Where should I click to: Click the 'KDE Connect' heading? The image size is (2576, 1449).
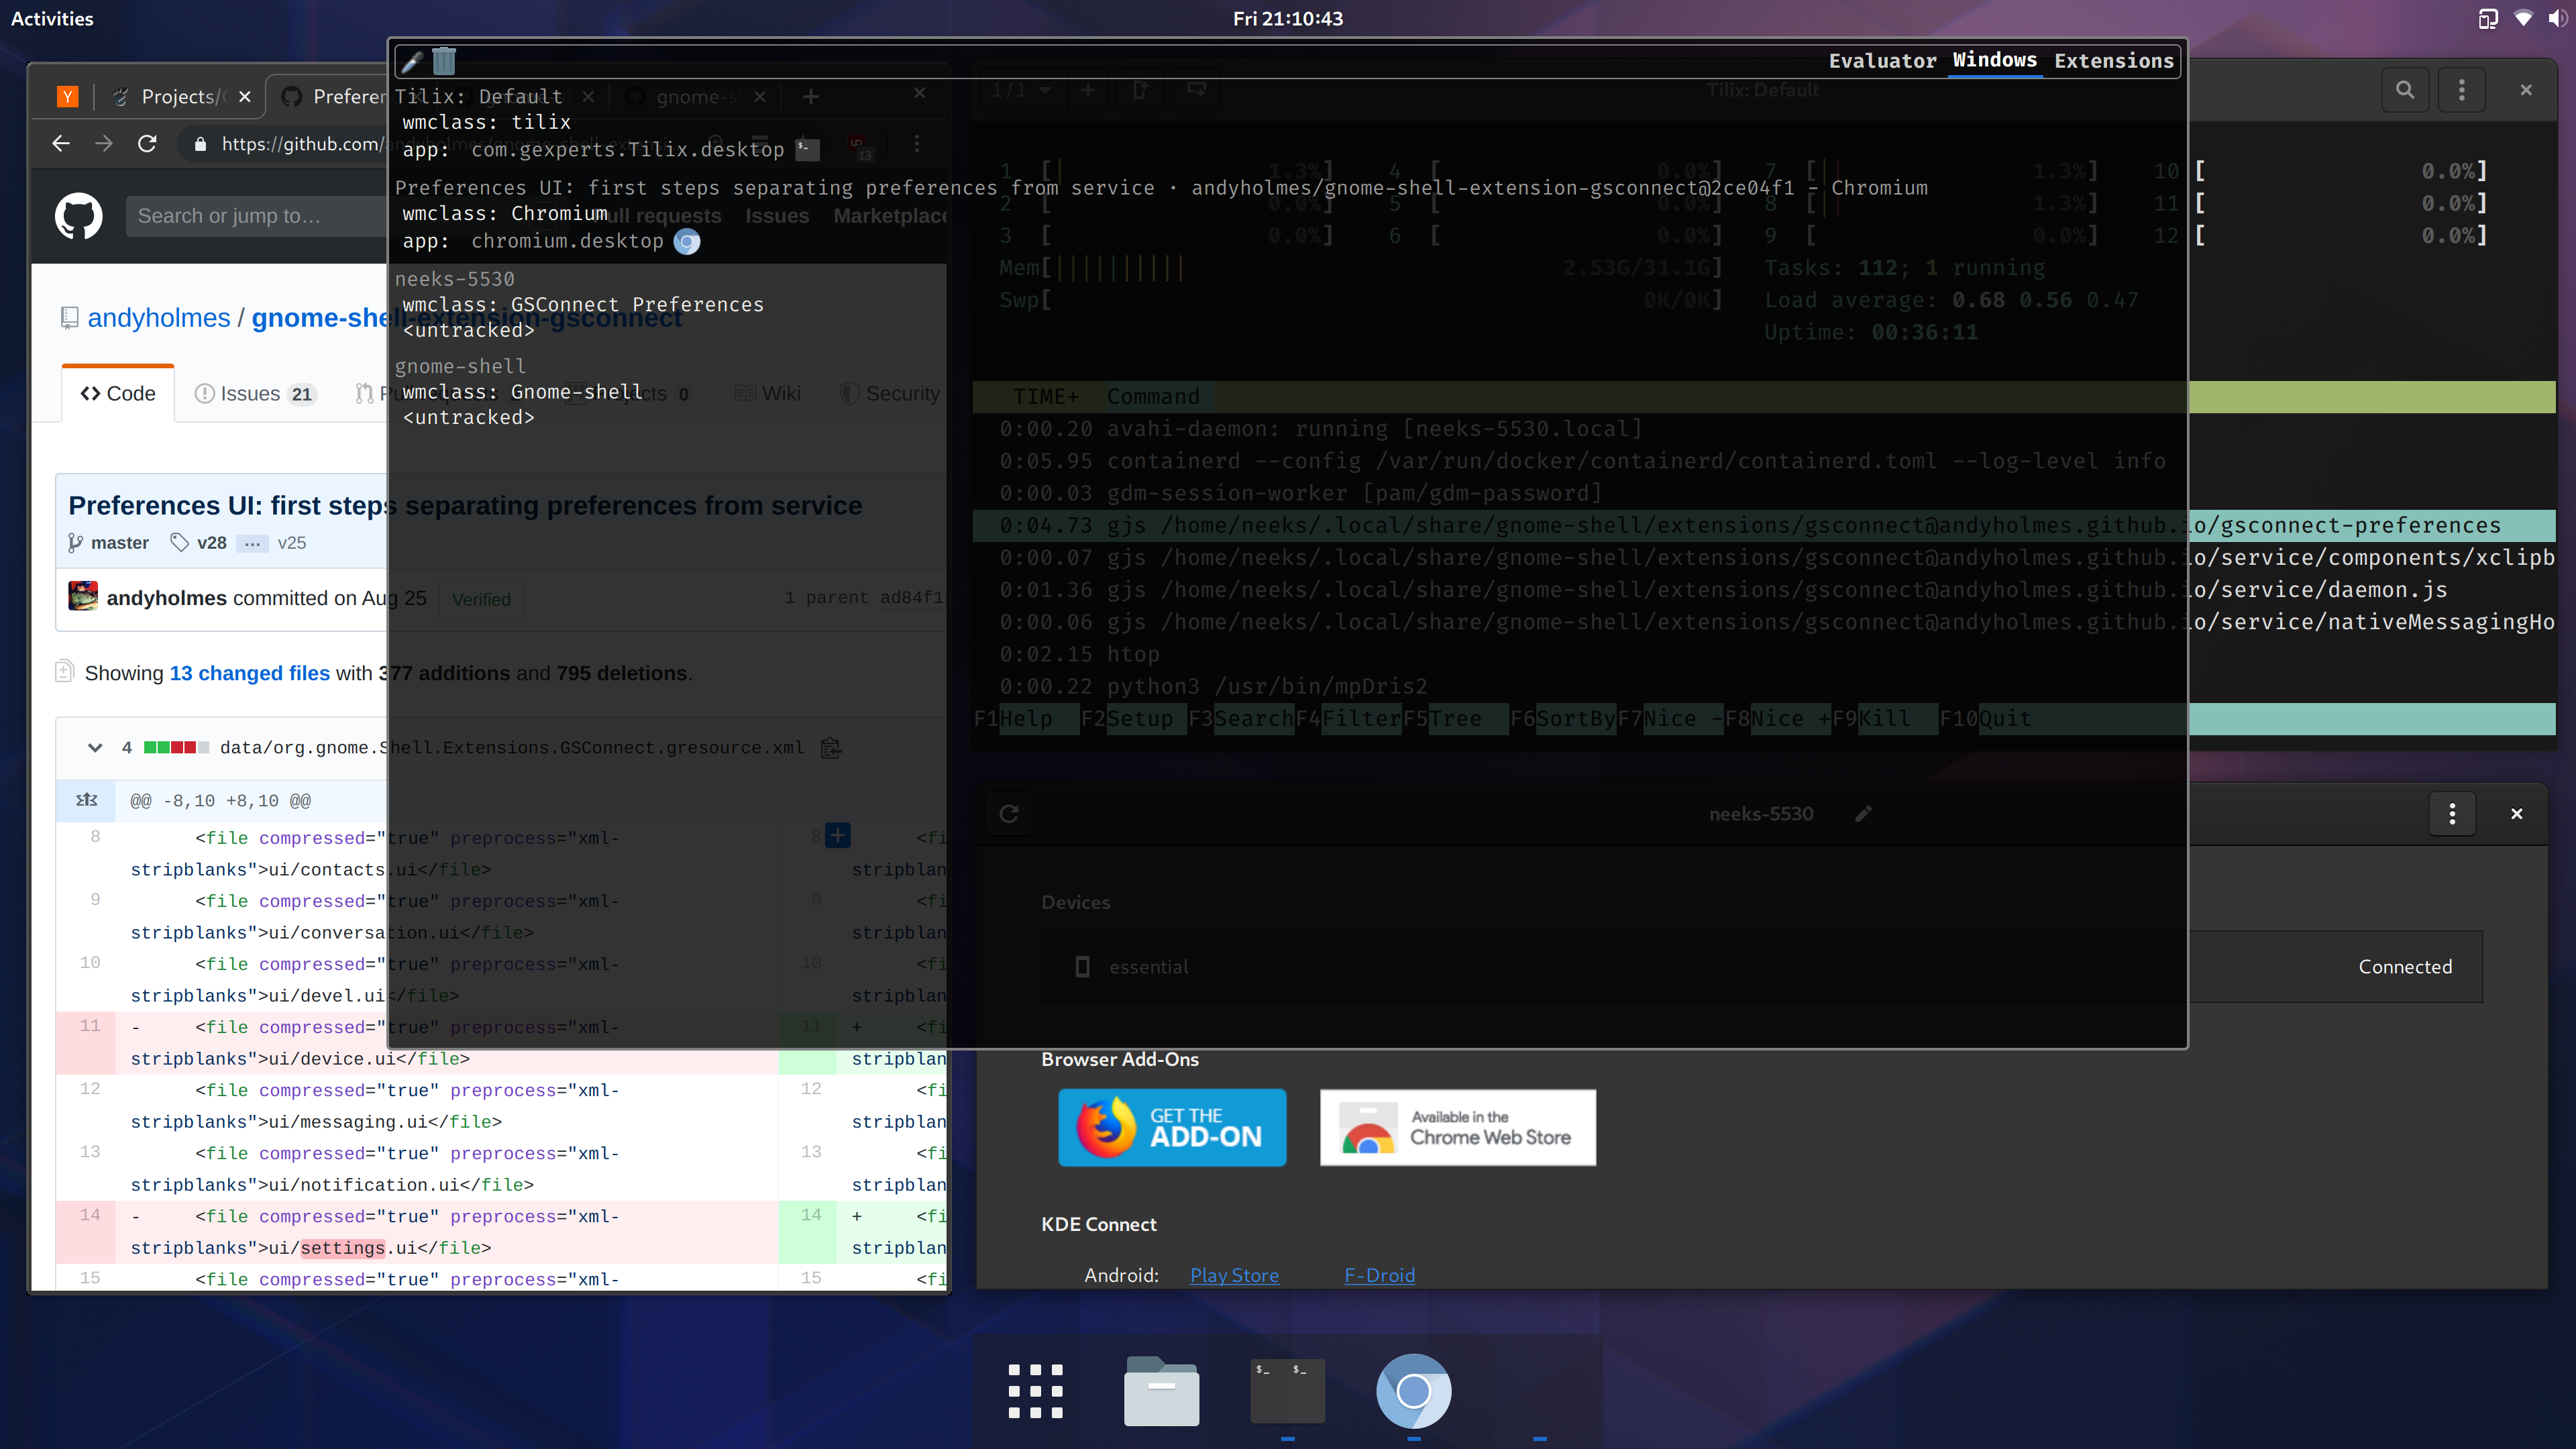tap(1099, 1224)
